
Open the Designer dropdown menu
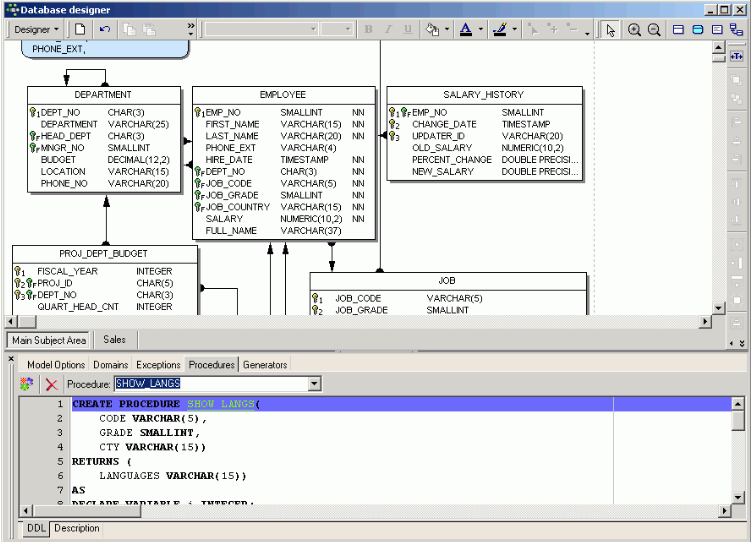36,30
